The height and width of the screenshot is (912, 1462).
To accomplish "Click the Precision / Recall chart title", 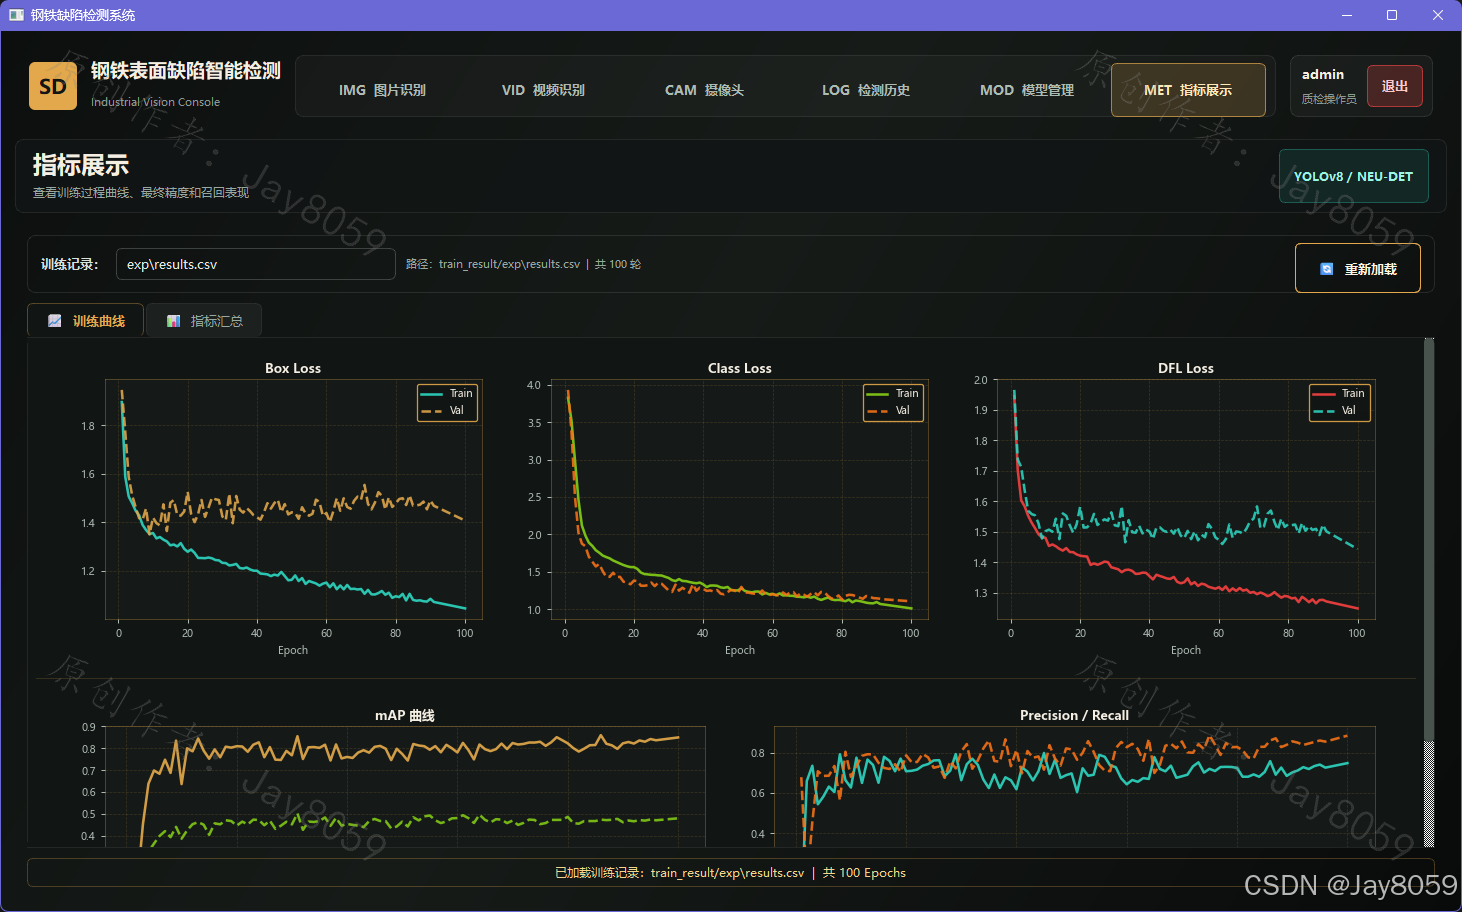I will (1074, 715).
